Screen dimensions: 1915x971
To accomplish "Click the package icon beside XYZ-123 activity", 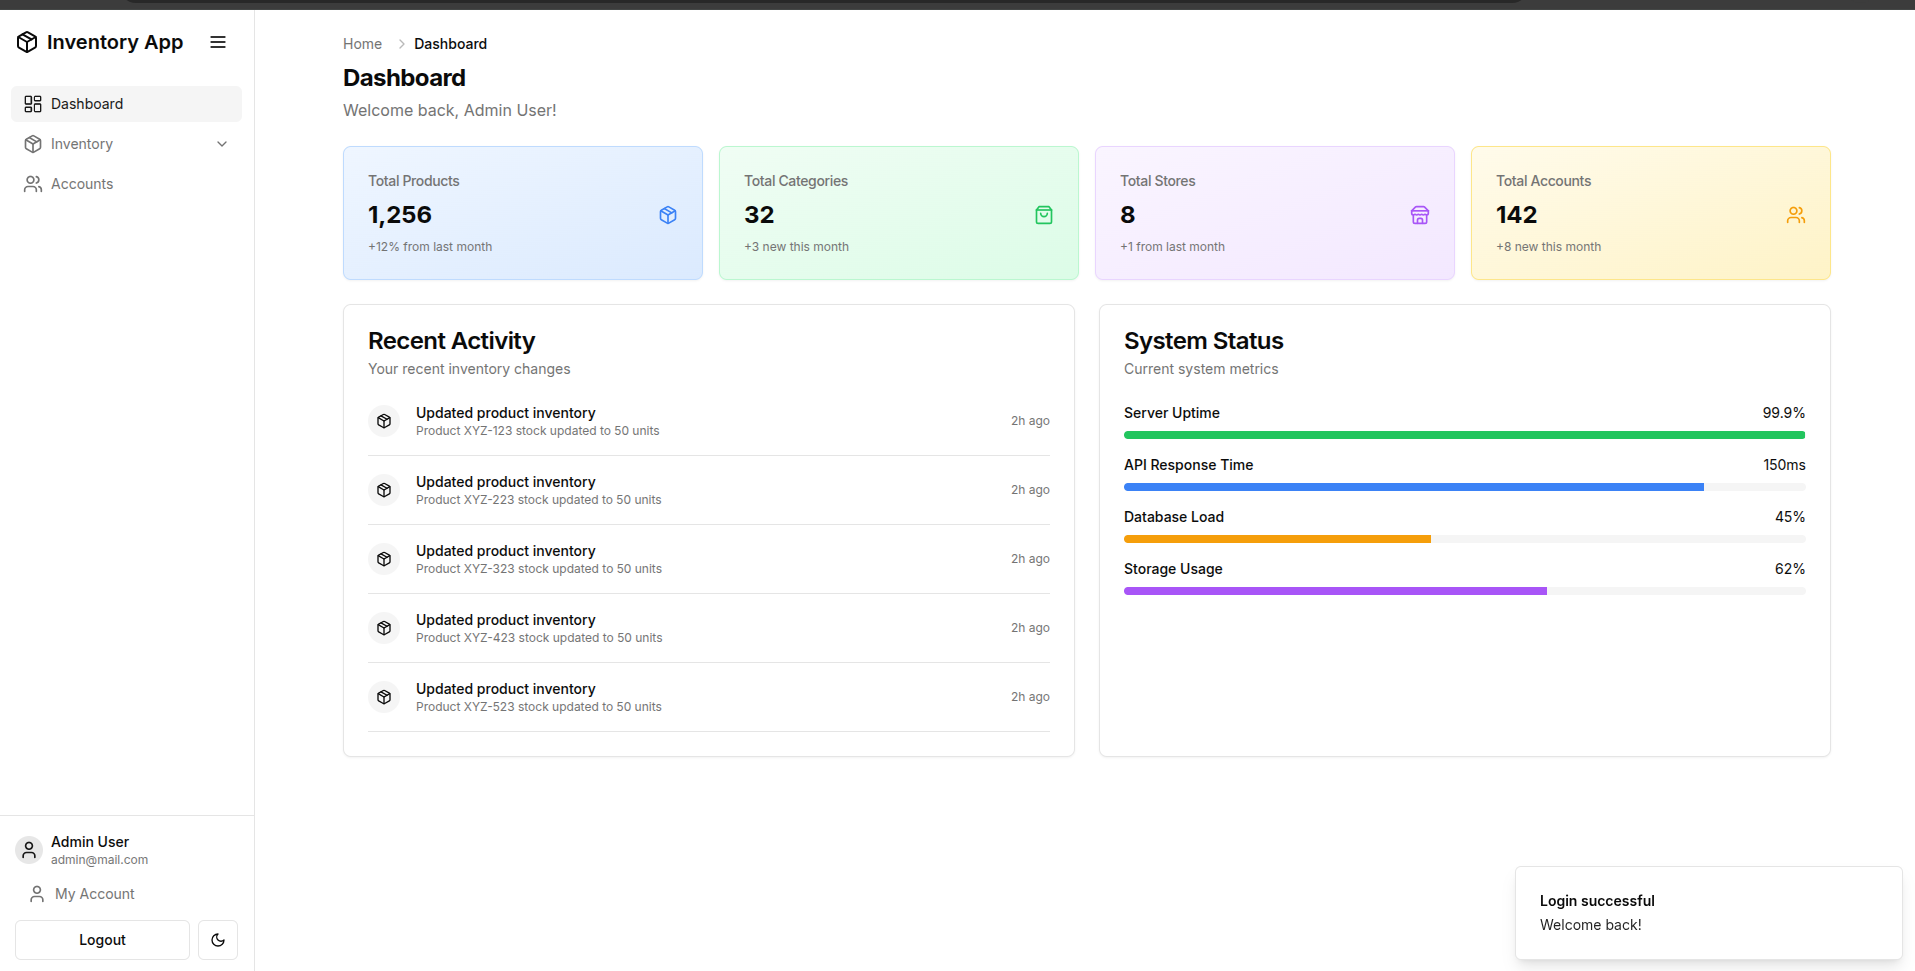I will [384, 421].
